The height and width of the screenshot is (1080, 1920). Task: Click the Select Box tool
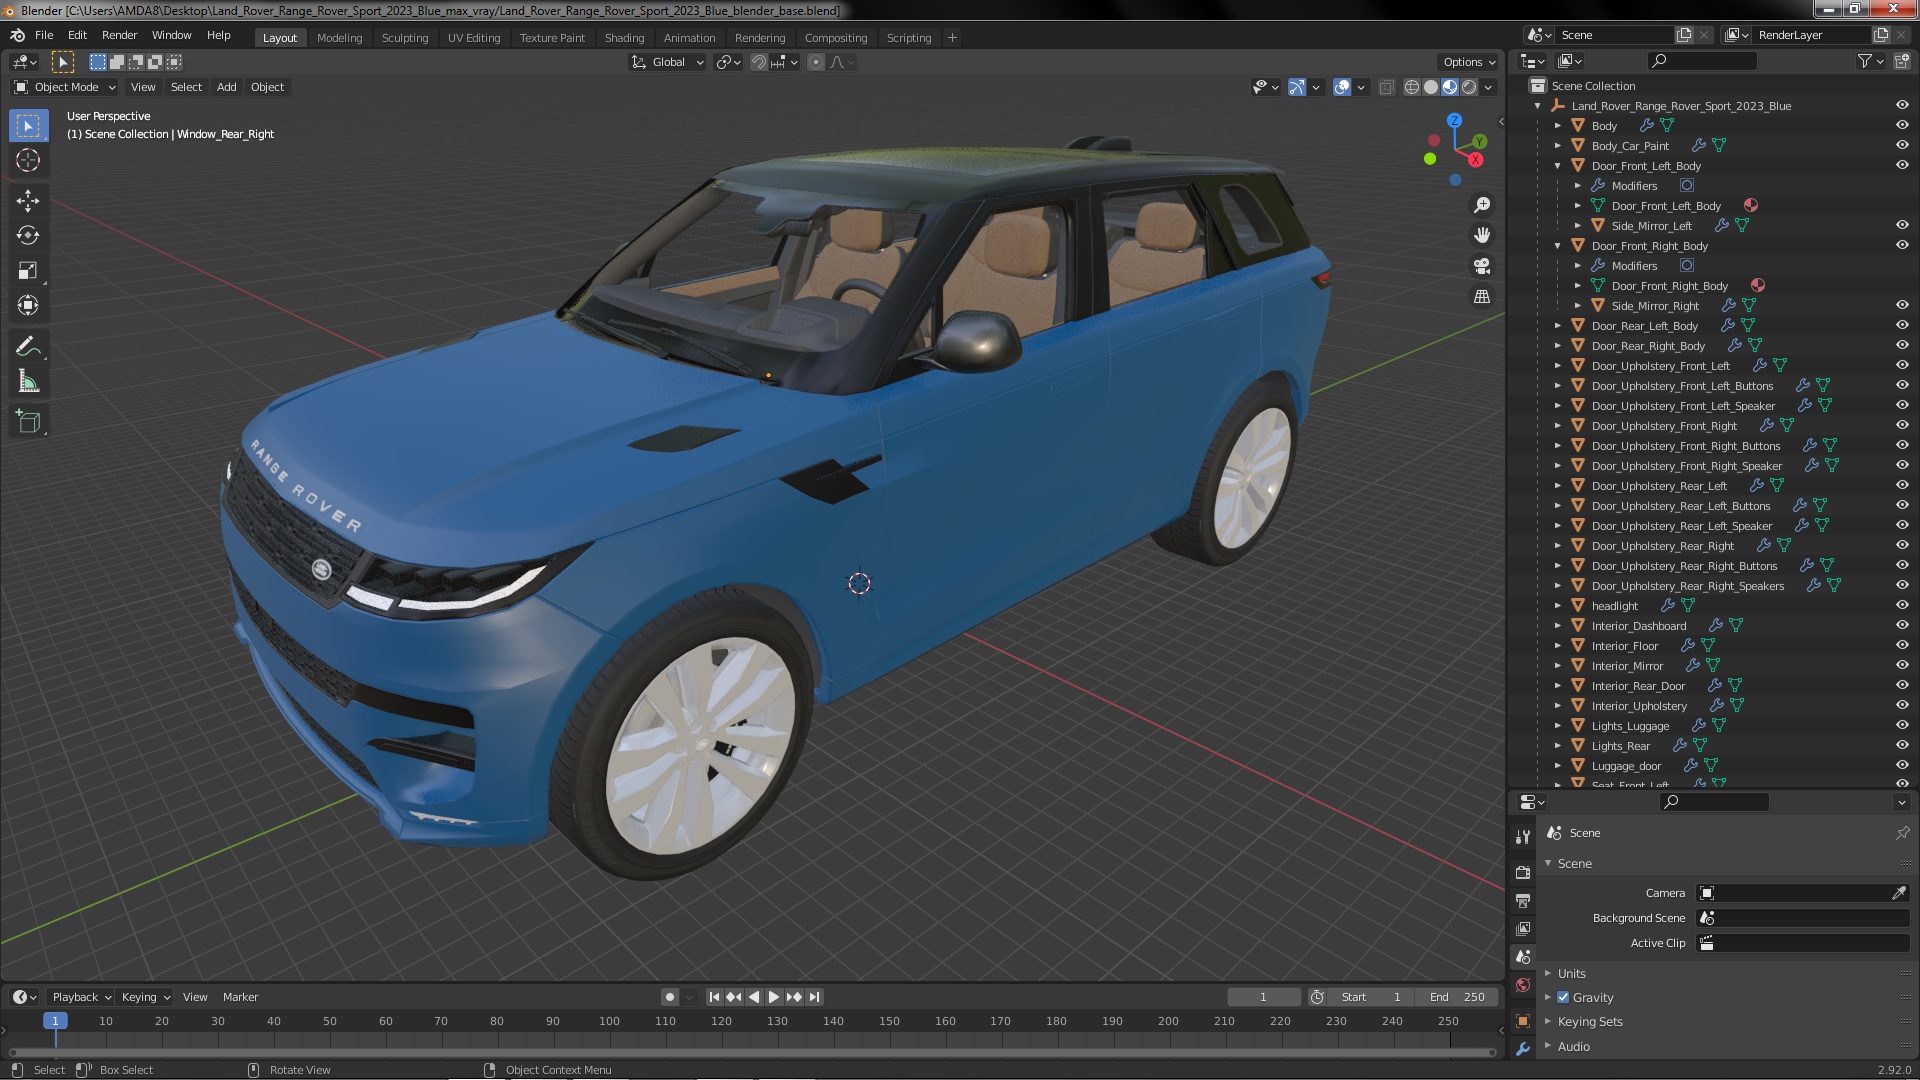point(28,126)
